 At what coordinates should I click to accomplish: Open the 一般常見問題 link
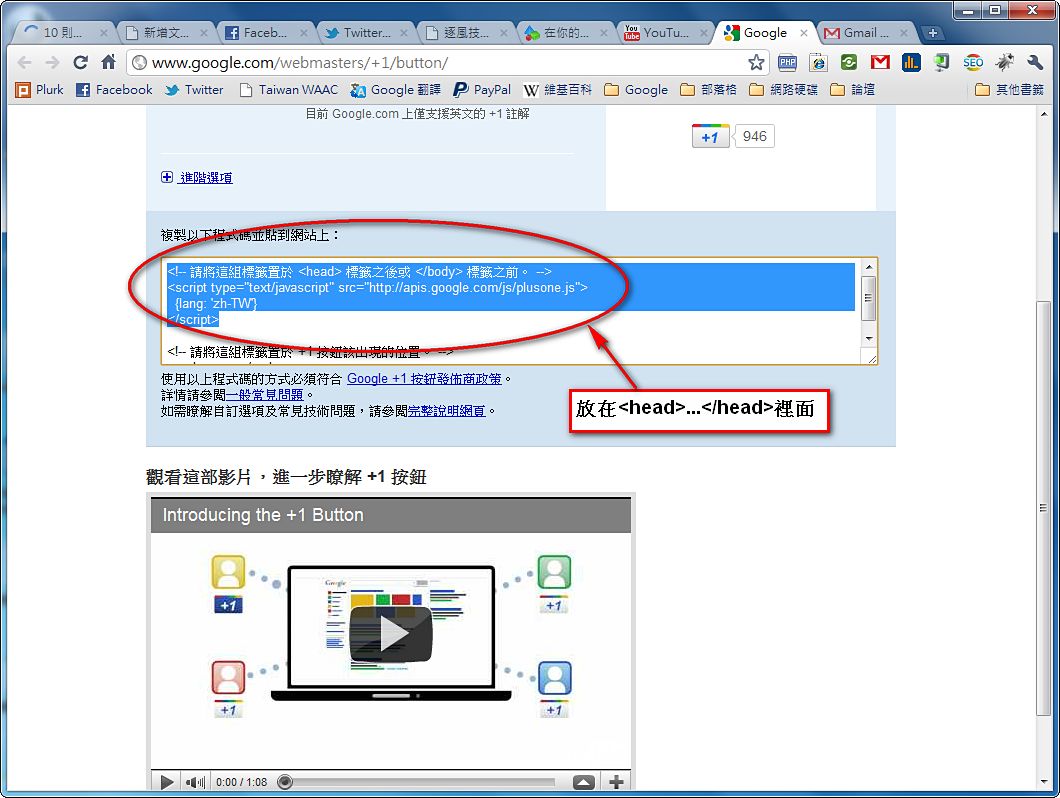[x=264, y=395]
